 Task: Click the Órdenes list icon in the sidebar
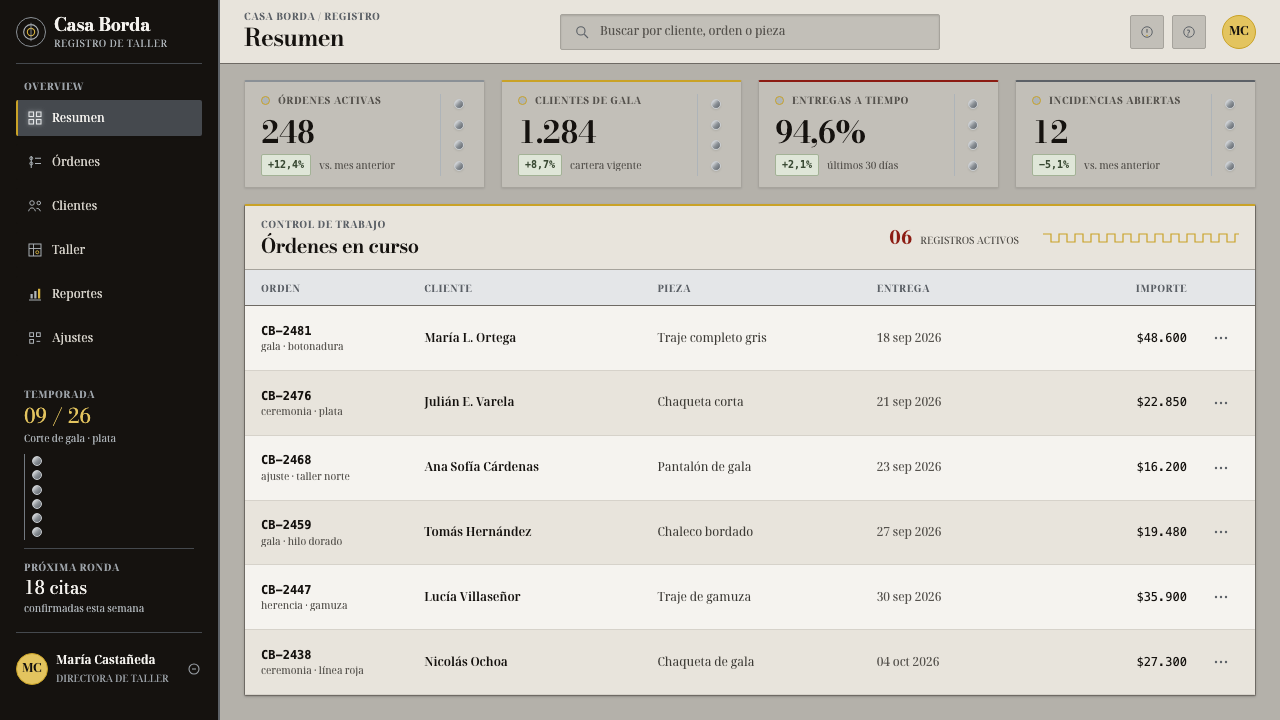(35, 162)
